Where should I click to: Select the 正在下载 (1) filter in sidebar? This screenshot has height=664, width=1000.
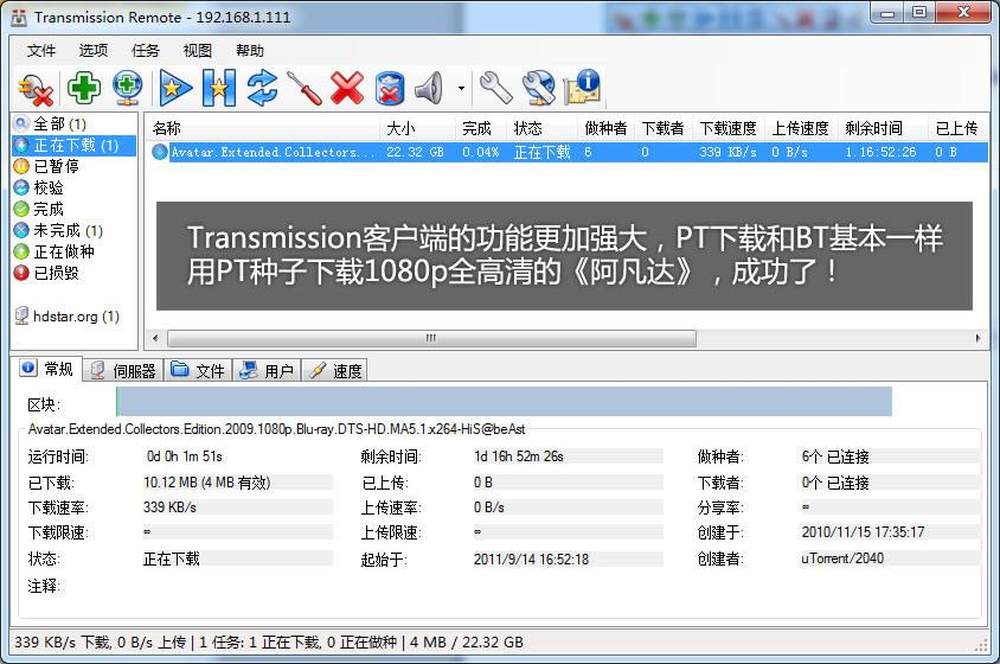coord(76,145)
